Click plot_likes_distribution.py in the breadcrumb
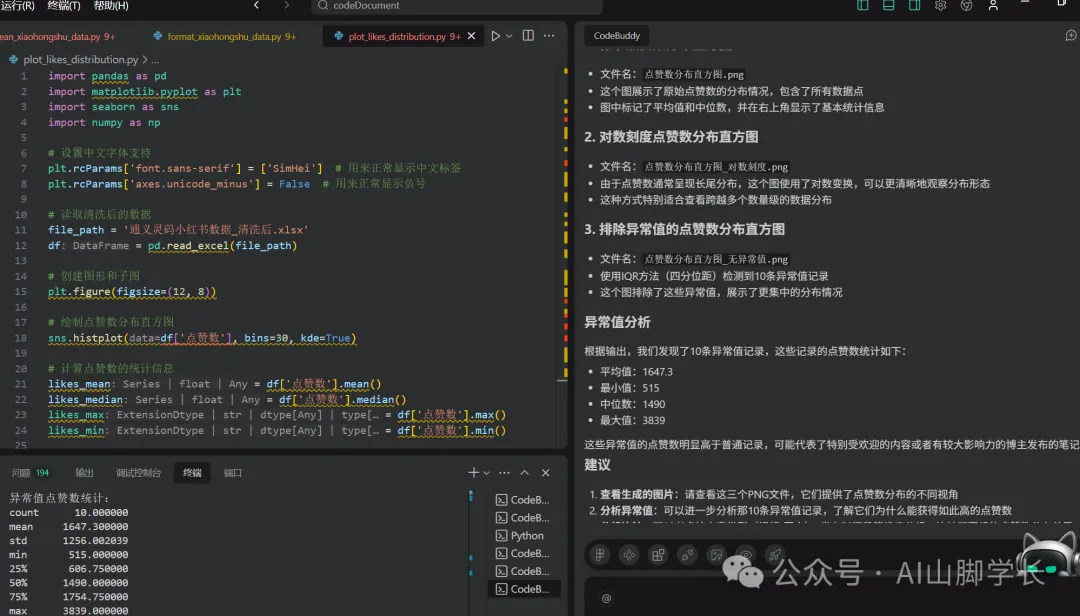 pos(80,60)
